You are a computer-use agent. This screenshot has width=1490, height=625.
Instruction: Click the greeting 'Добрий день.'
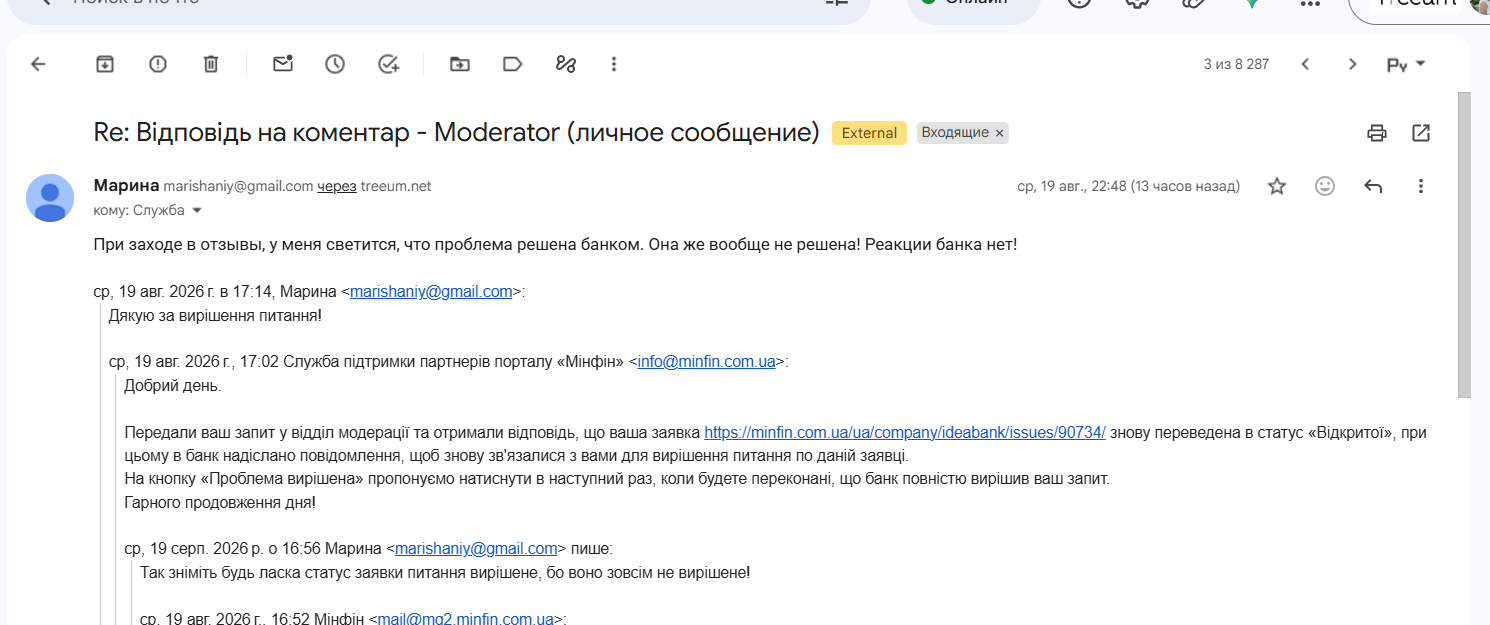coord(173,386)
